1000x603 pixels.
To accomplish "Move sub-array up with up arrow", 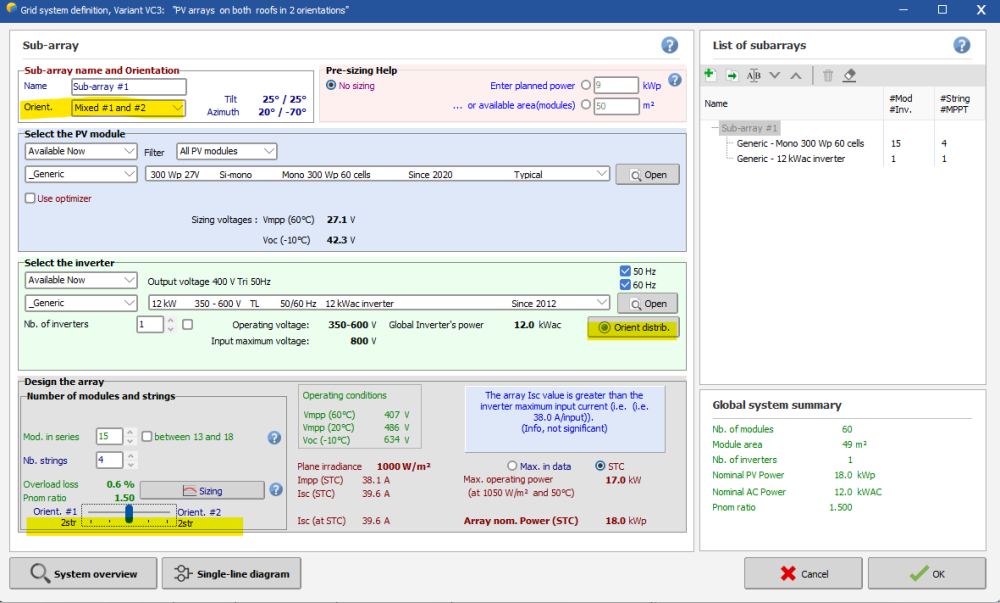I will coord(796,75).
